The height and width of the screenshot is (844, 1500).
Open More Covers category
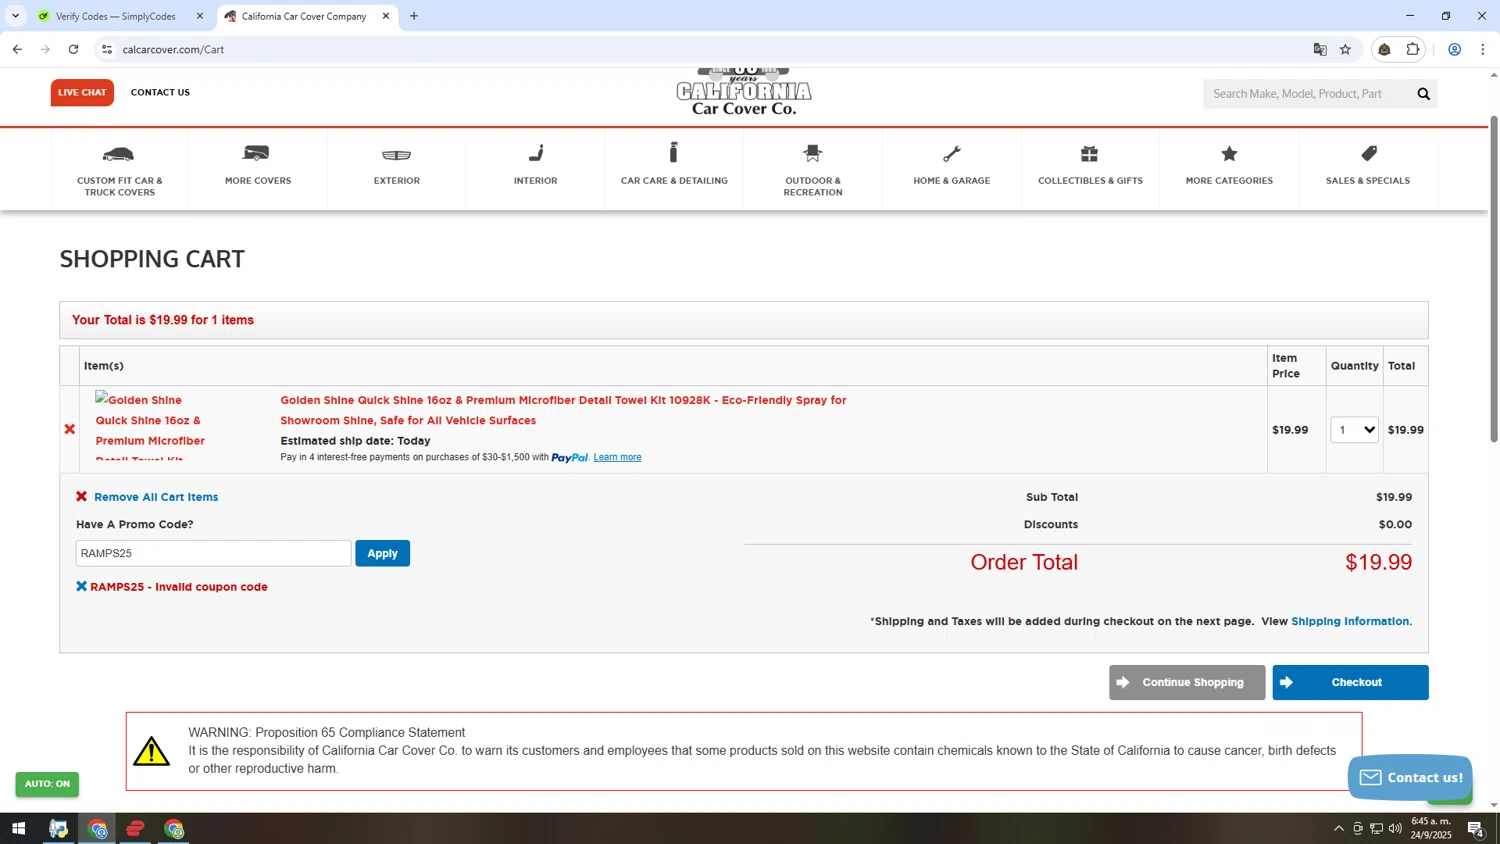258,169
